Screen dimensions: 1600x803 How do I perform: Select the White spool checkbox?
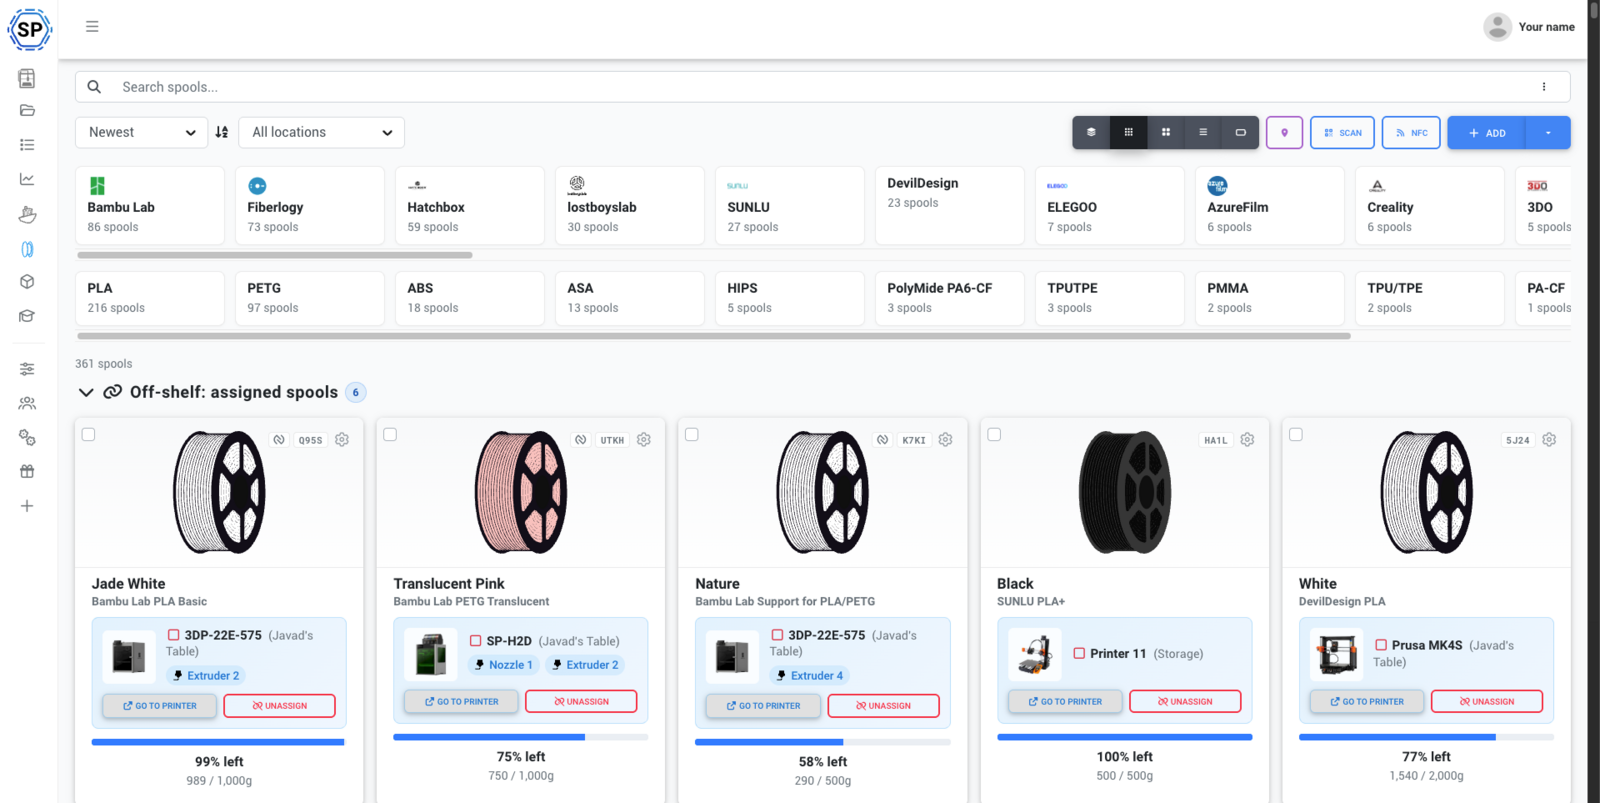1296,435
